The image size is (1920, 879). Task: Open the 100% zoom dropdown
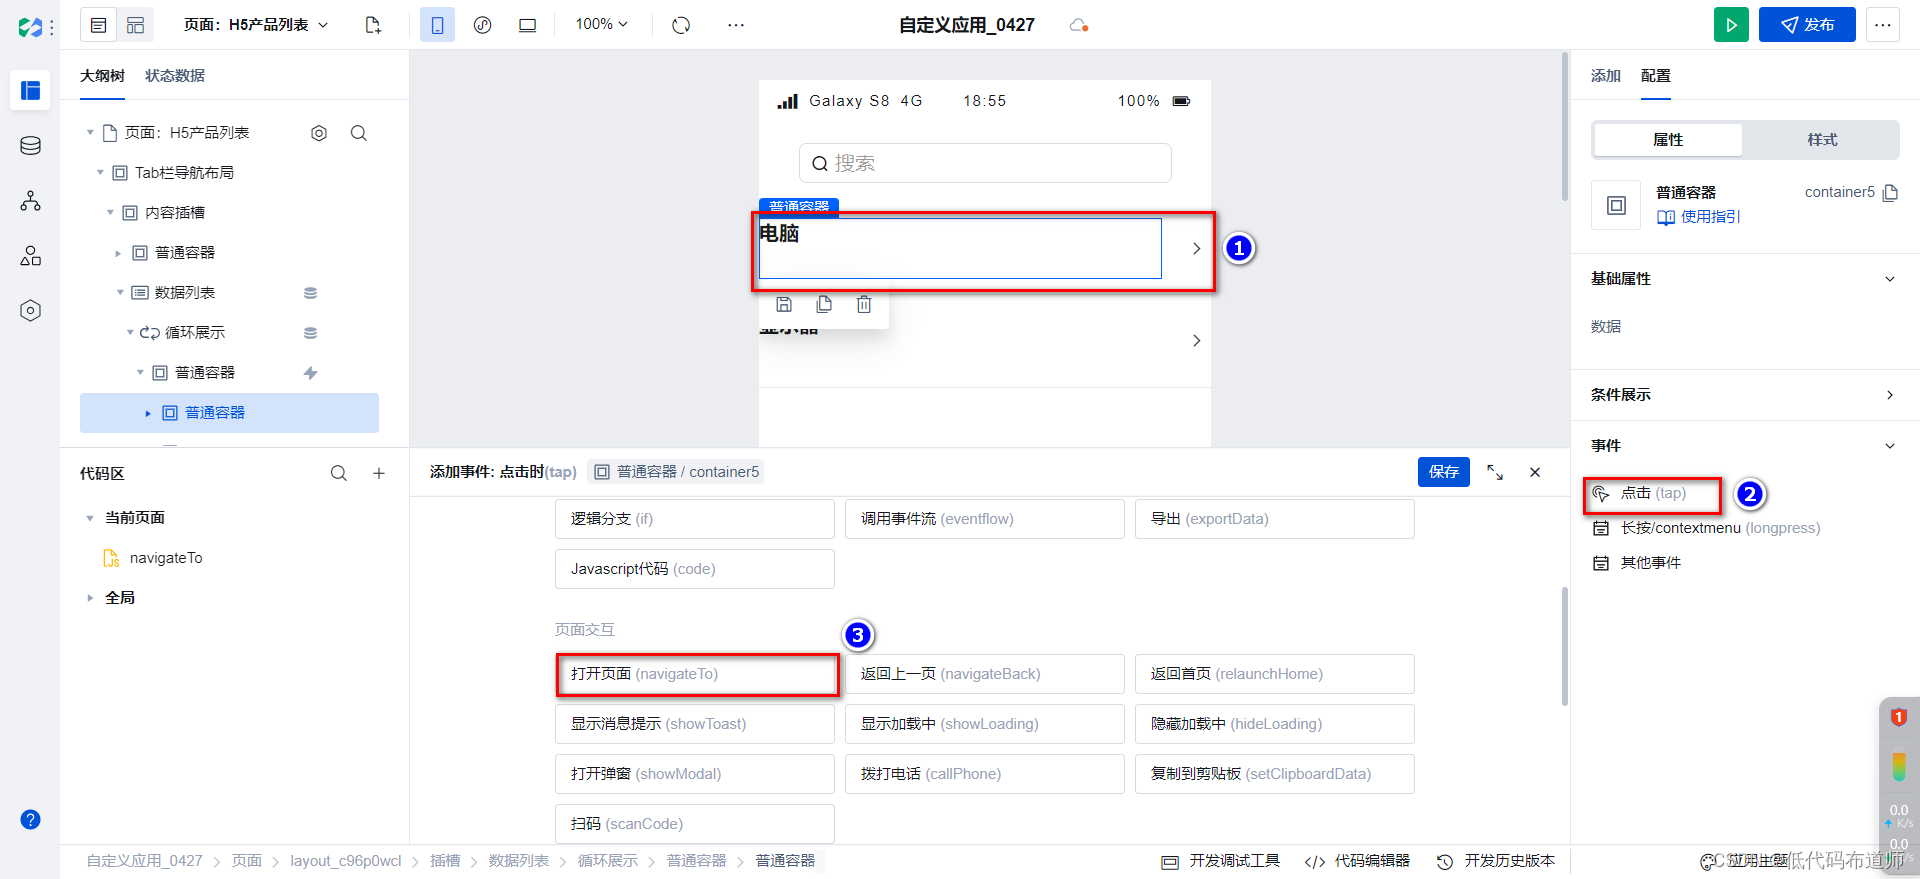601,24
